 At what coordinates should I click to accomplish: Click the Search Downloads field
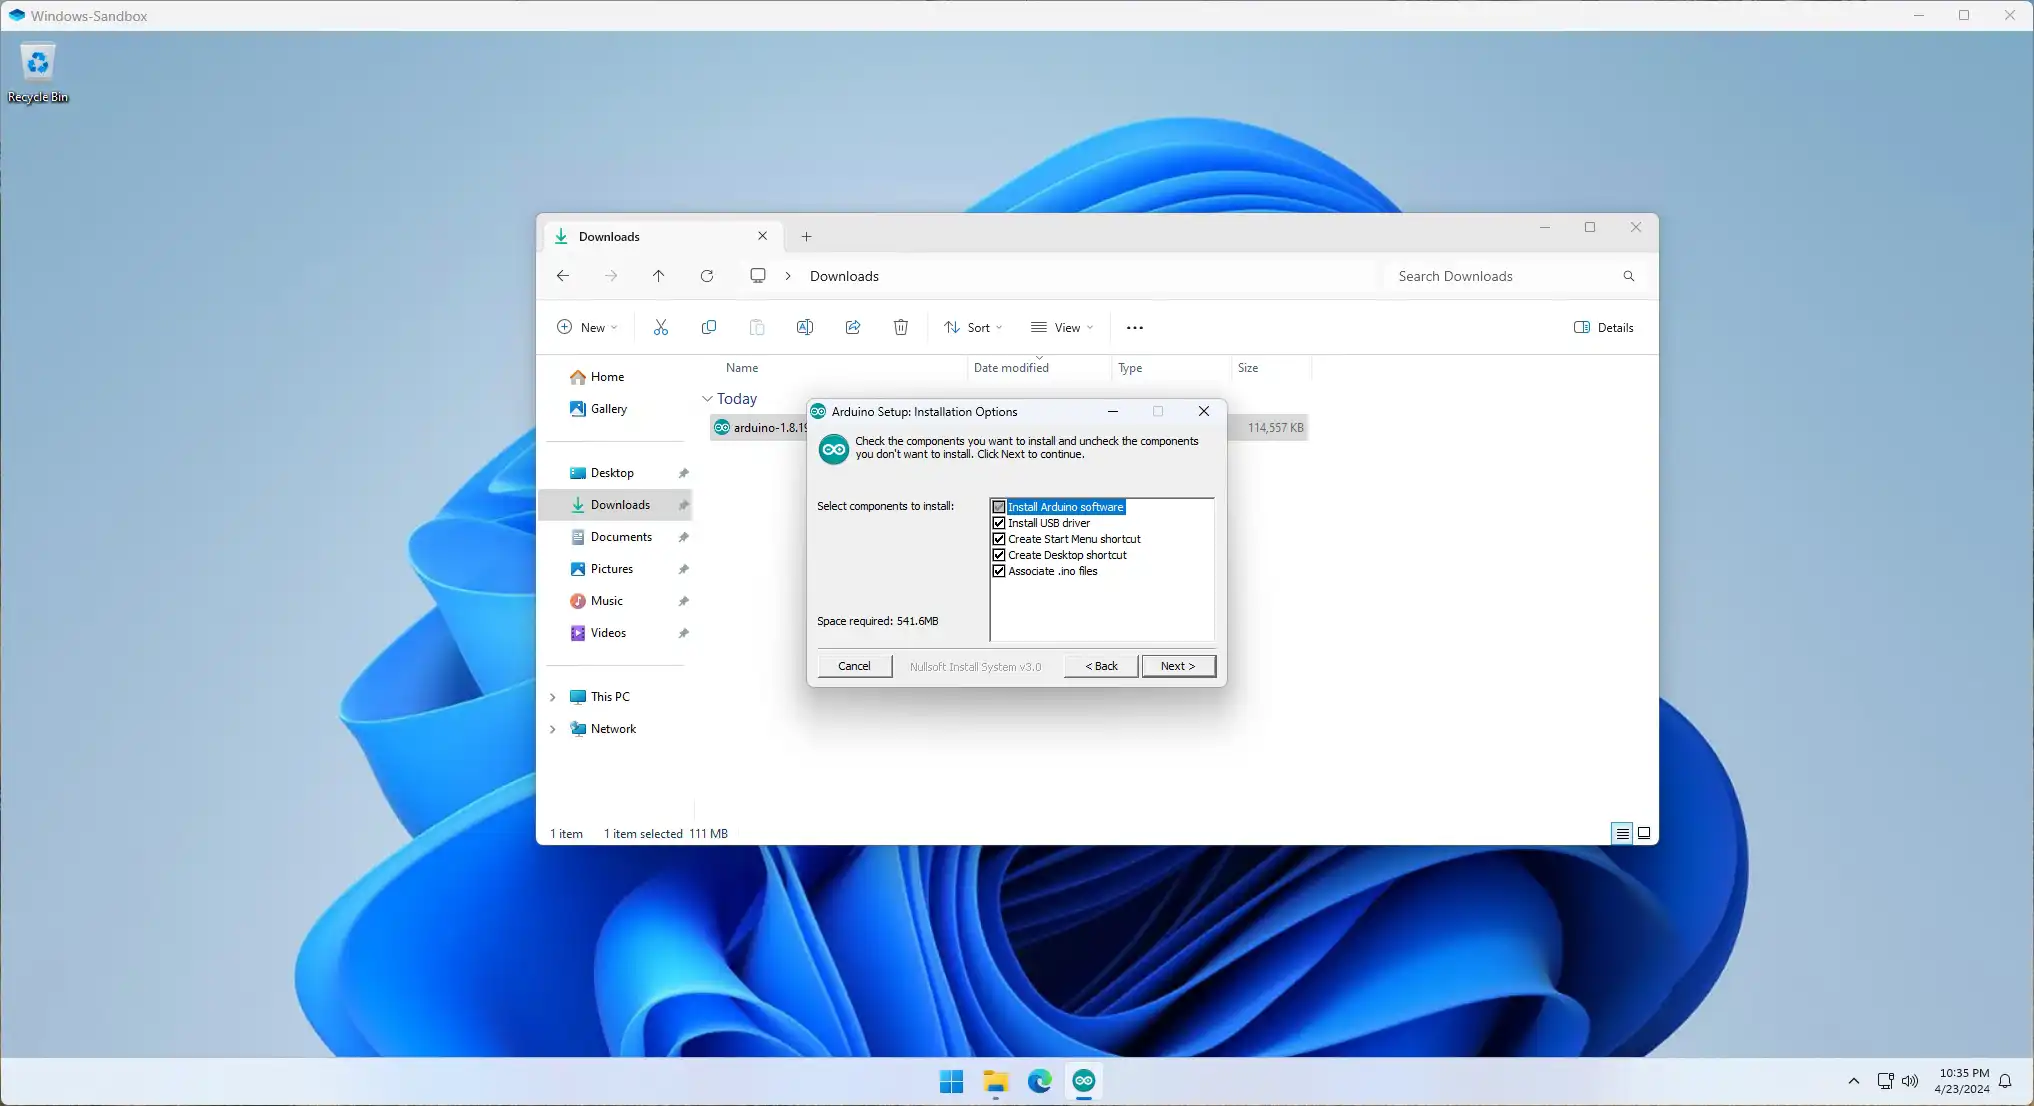click(x=1500, y=276)
